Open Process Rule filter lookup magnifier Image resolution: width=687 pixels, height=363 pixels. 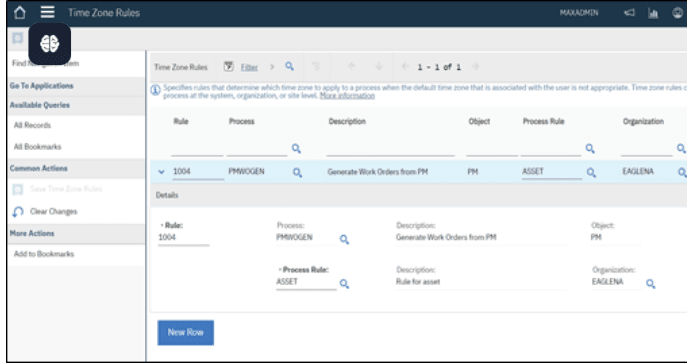coord(590,149)
